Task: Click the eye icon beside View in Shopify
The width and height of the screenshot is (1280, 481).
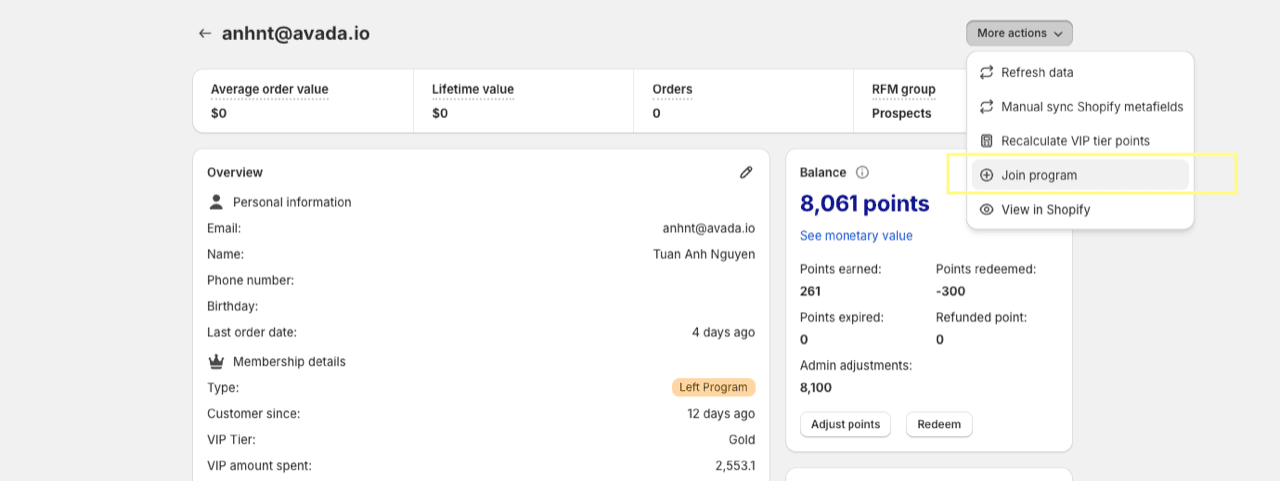Action: pyautogui.click(x=987, y=210)
